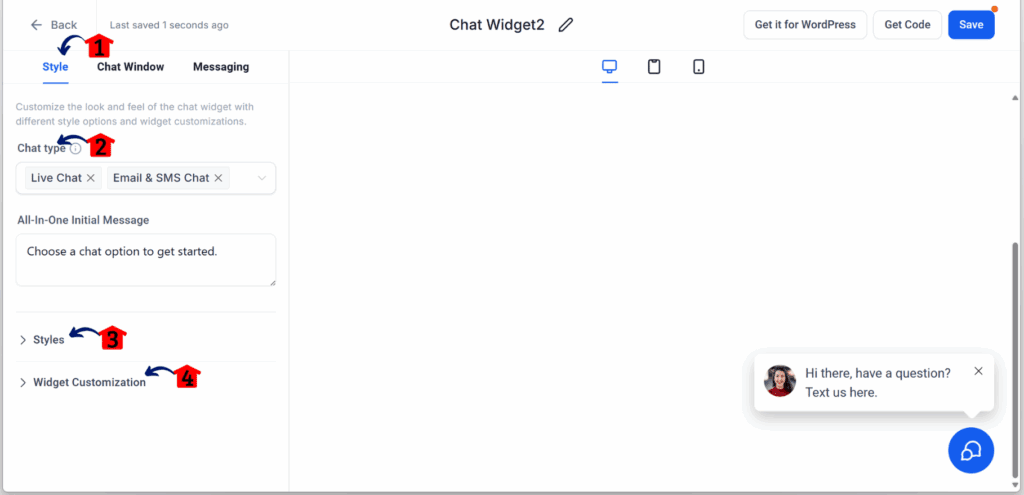Click the pencil edit icon beside Chat Widget2

[x=566, y=25]
